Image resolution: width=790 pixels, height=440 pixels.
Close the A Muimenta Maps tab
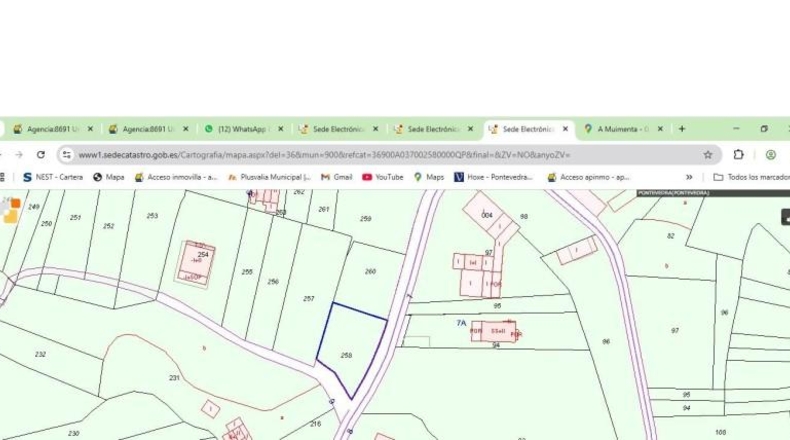pyautogui.click(x=660, y=129)
